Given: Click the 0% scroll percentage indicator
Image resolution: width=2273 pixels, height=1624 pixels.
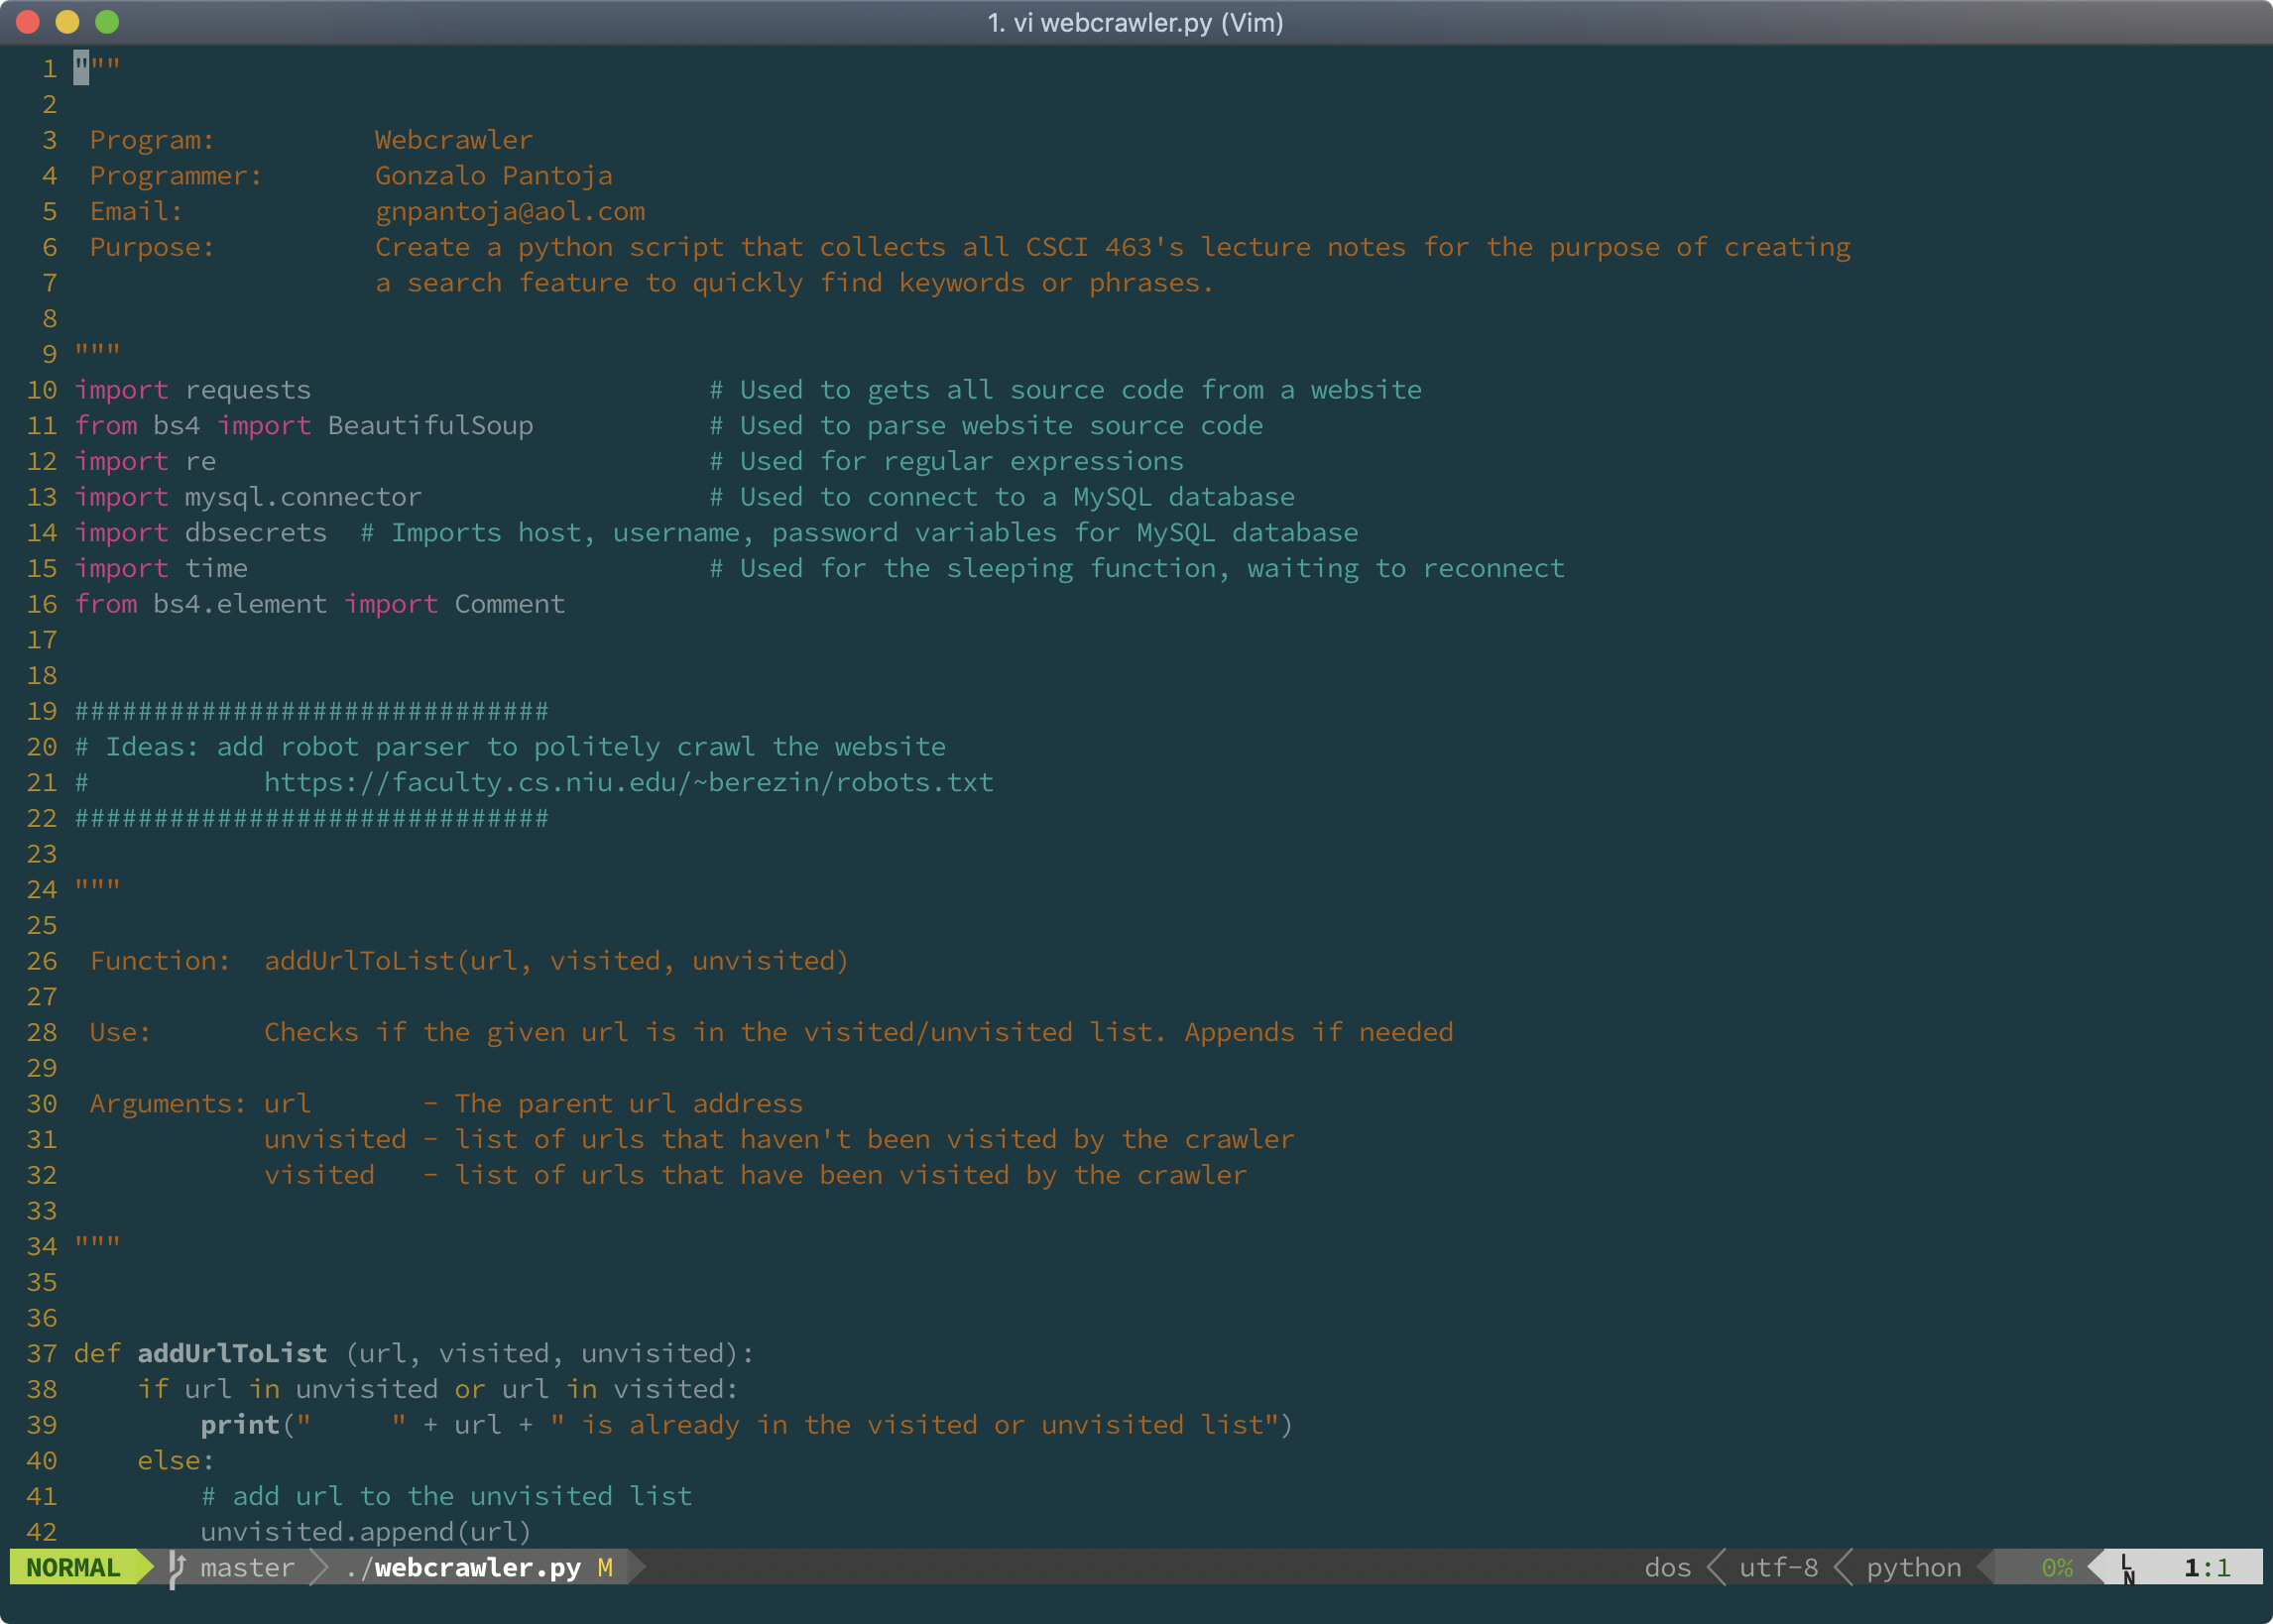Looking at the screenshot, I should coord(2056,1567).
